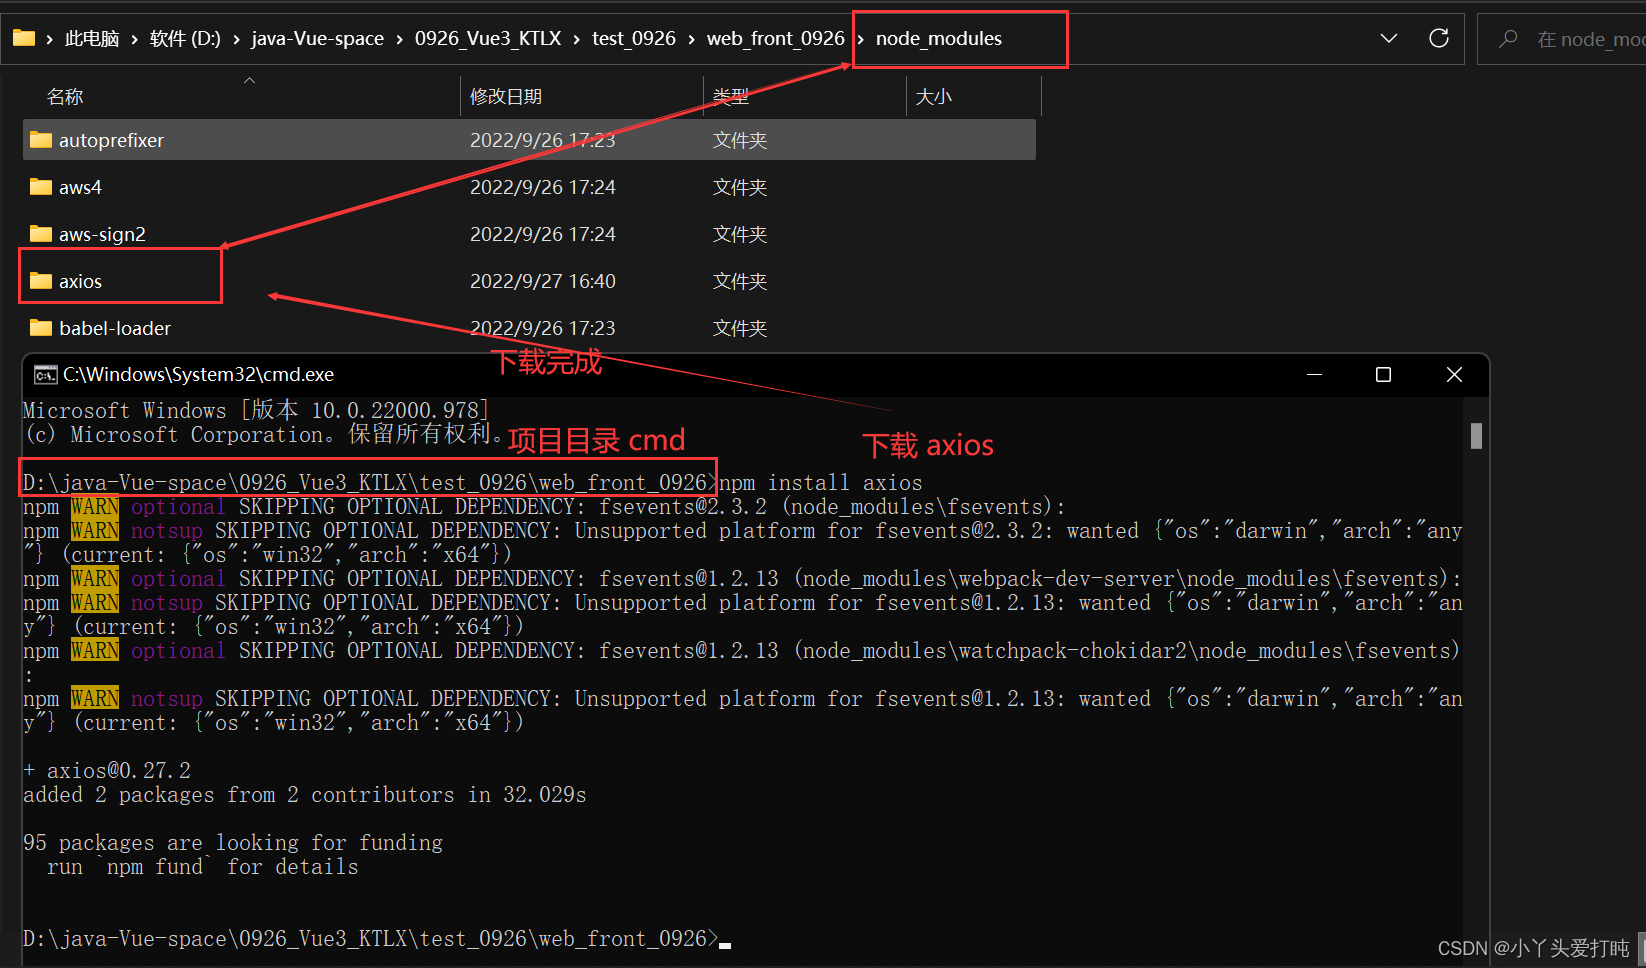
Task: Click the run npm fund line
Action: (x=203, y=867)
